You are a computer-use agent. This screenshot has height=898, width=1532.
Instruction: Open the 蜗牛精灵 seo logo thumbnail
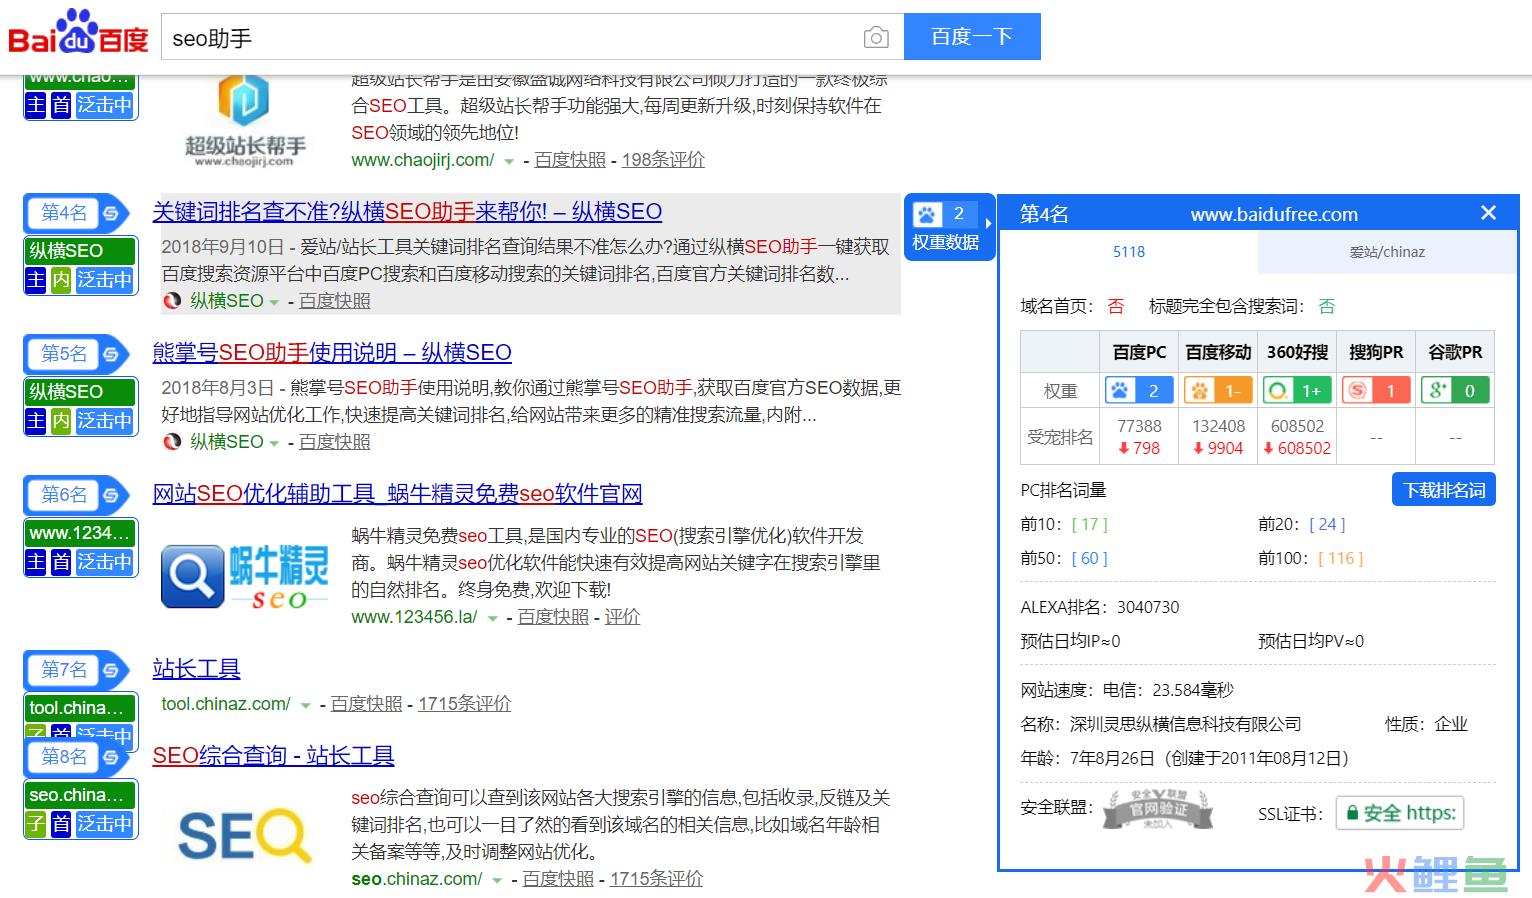point(245,577)
